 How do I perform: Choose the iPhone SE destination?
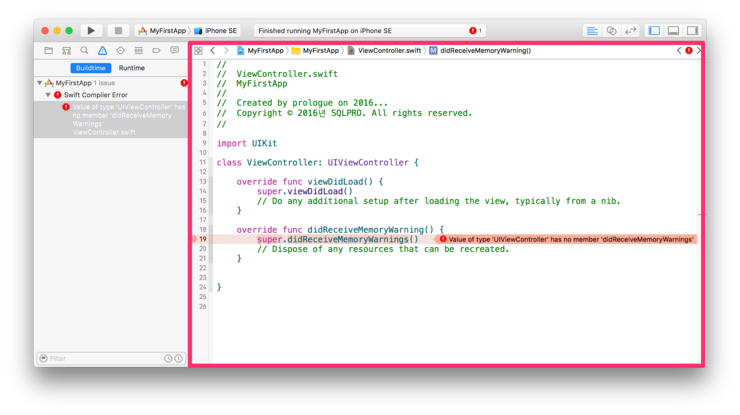pyautogui.click(x=215, y=31)
